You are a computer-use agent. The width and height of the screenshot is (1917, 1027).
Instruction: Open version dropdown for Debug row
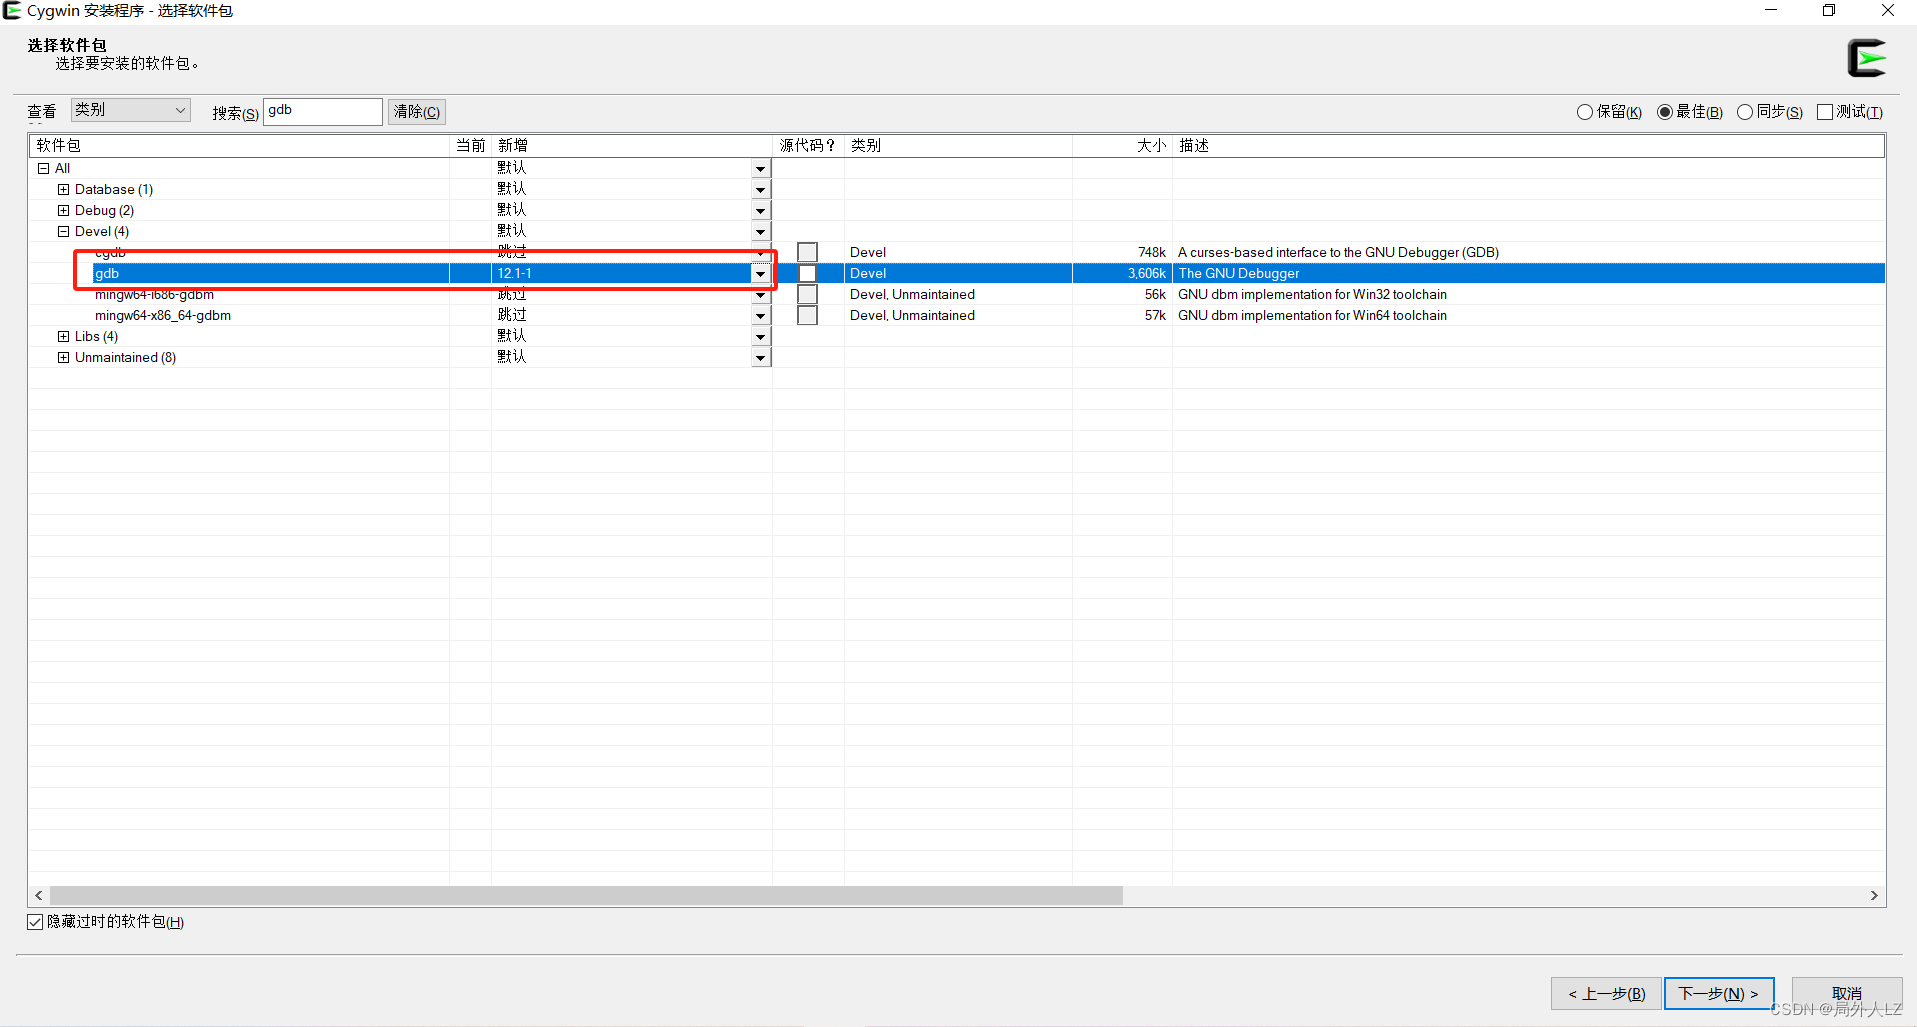(x=761, y=211)
